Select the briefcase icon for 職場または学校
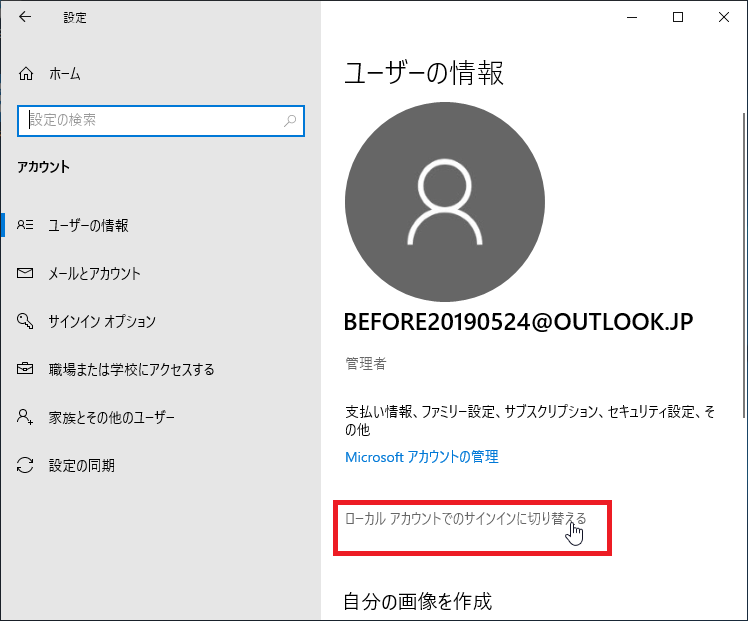Image resolution: width=748 pixels, height=621 pixels. (25, 369)
